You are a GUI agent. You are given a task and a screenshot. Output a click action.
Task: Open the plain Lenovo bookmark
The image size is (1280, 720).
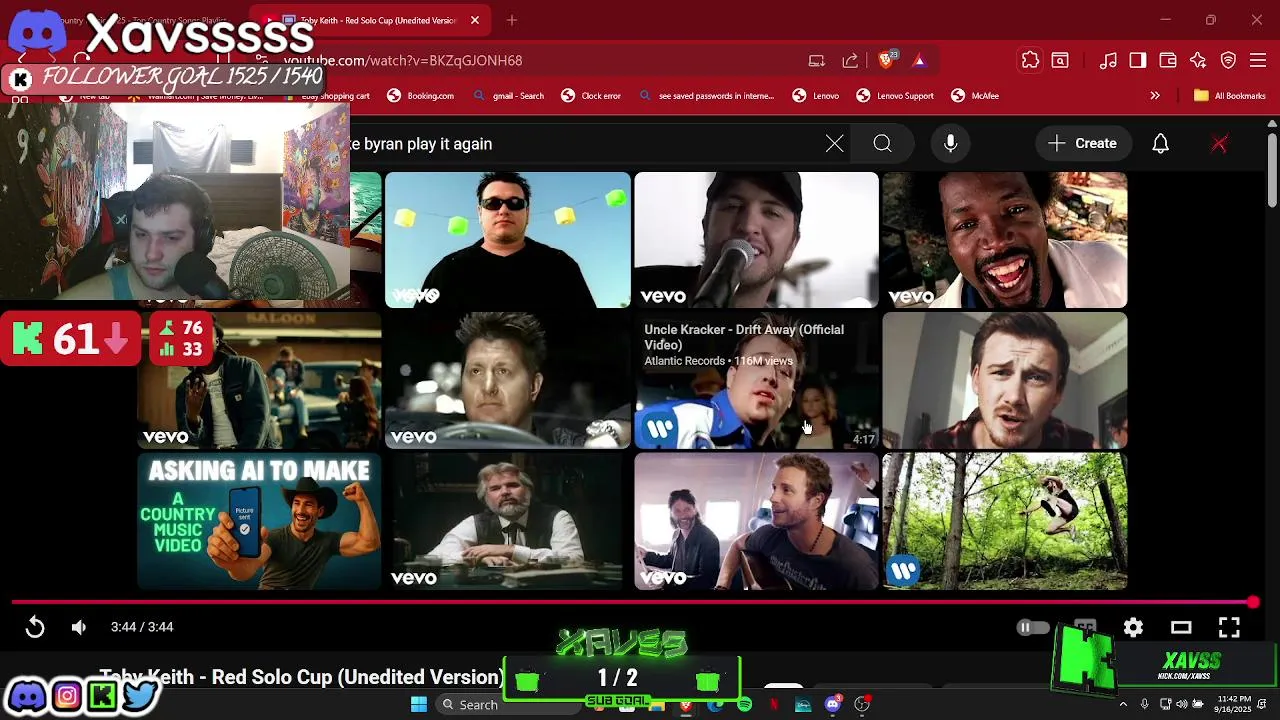(815, 96)
